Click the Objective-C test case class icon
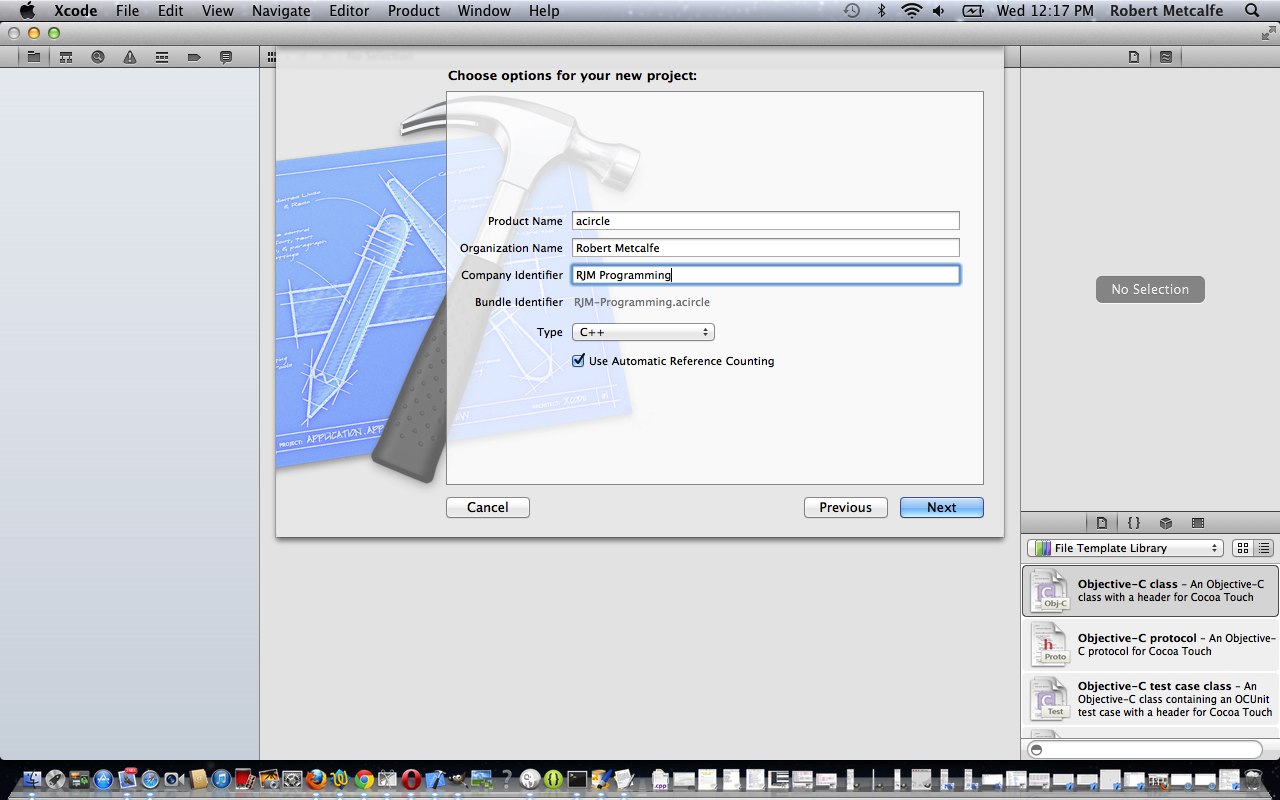Viewport: 1280px width, 800px height. (x=1050, y=698)
